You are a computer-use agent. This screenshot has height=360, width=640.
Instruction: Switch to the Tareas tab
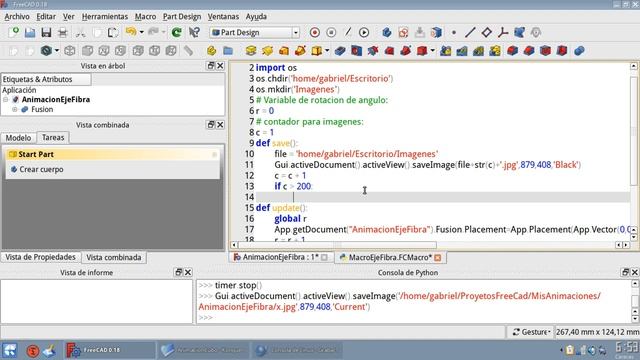[x=53, y=138]
